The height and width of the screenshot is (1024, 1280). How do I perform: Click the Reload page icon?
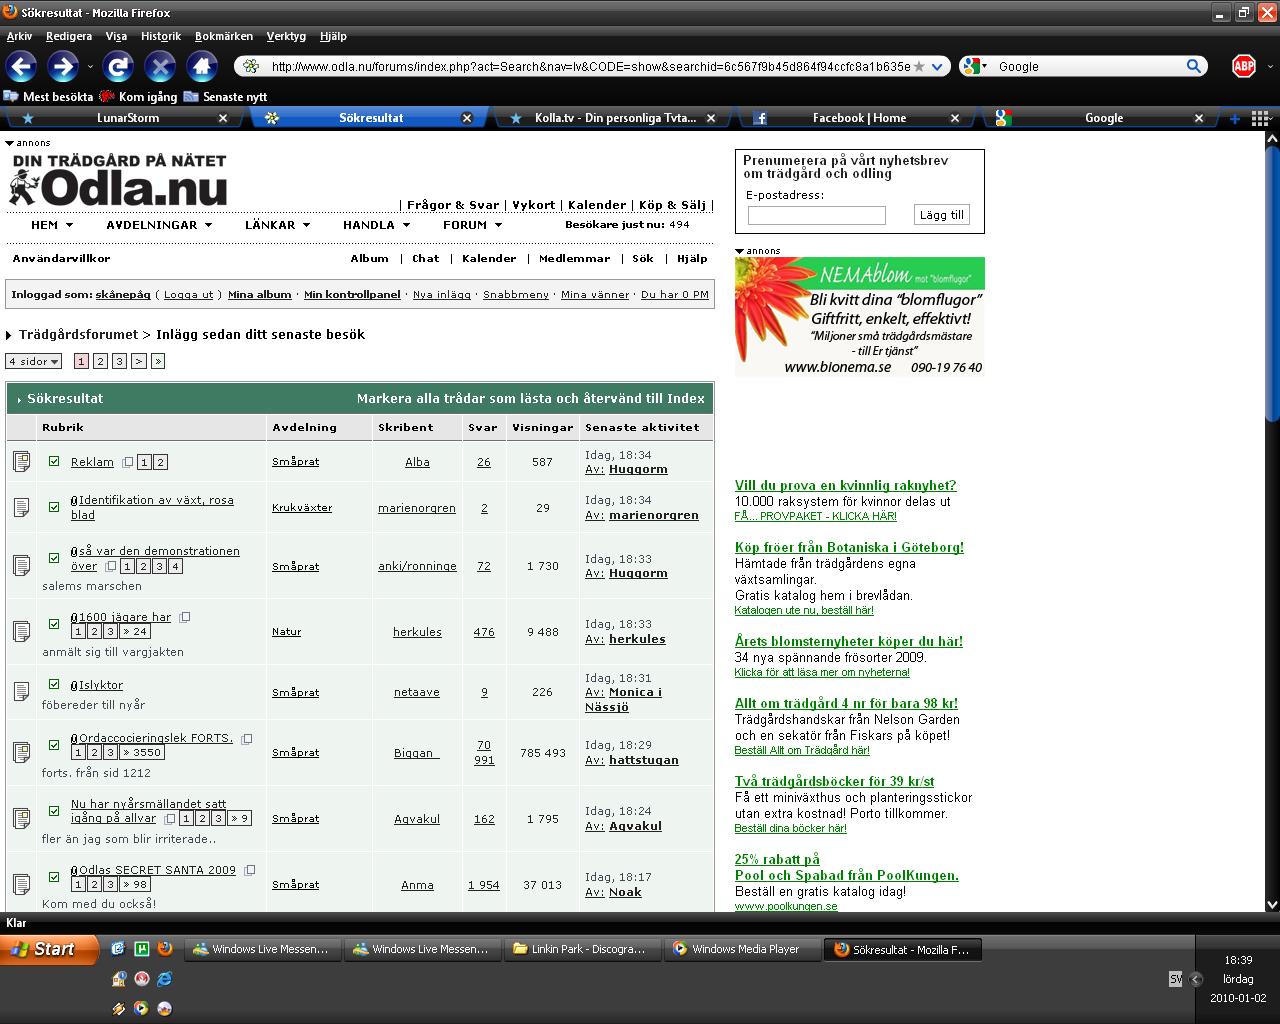(118, 67)
